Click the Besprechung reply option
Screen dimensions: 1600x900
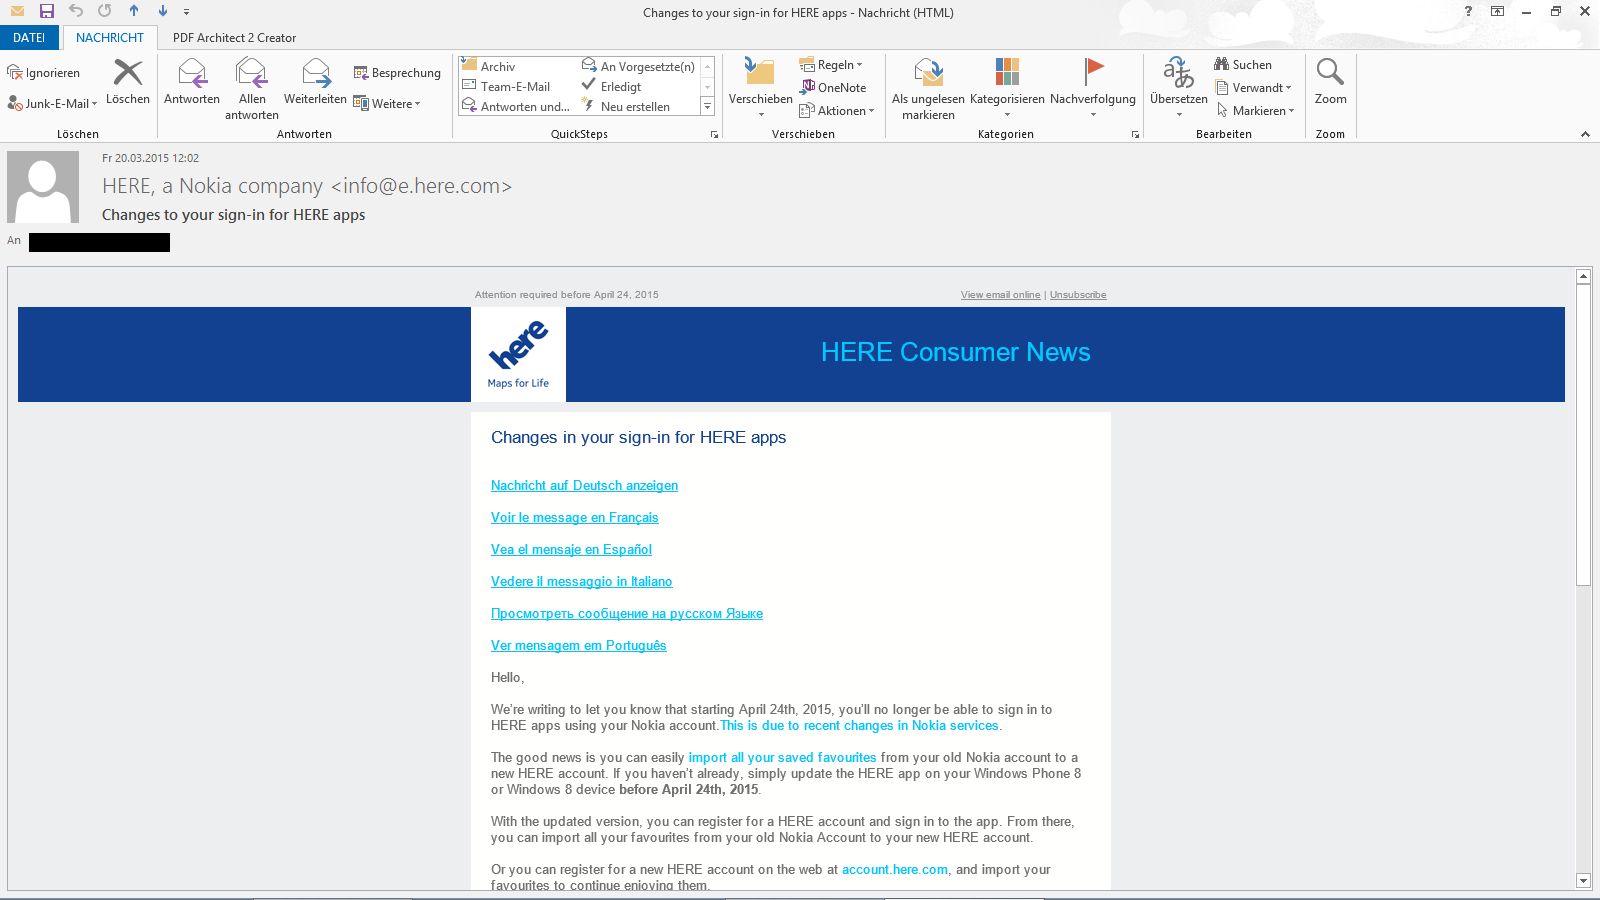(x=397, y=73)
